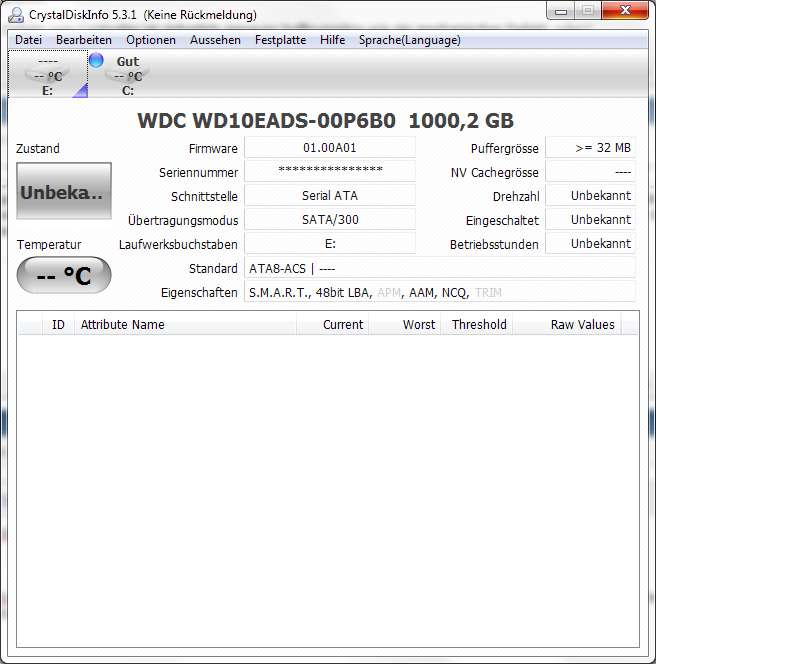The width and height of the screenshot is (800, 664).
Task: Click the Unbeka.. health status button
Action: point(64,191)
